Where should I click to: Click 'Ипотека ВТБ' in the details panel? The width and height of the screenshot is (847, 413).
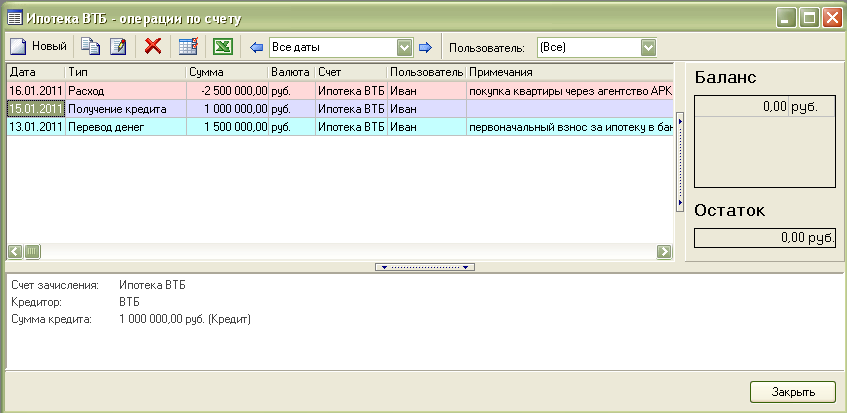tap(152, 285)
